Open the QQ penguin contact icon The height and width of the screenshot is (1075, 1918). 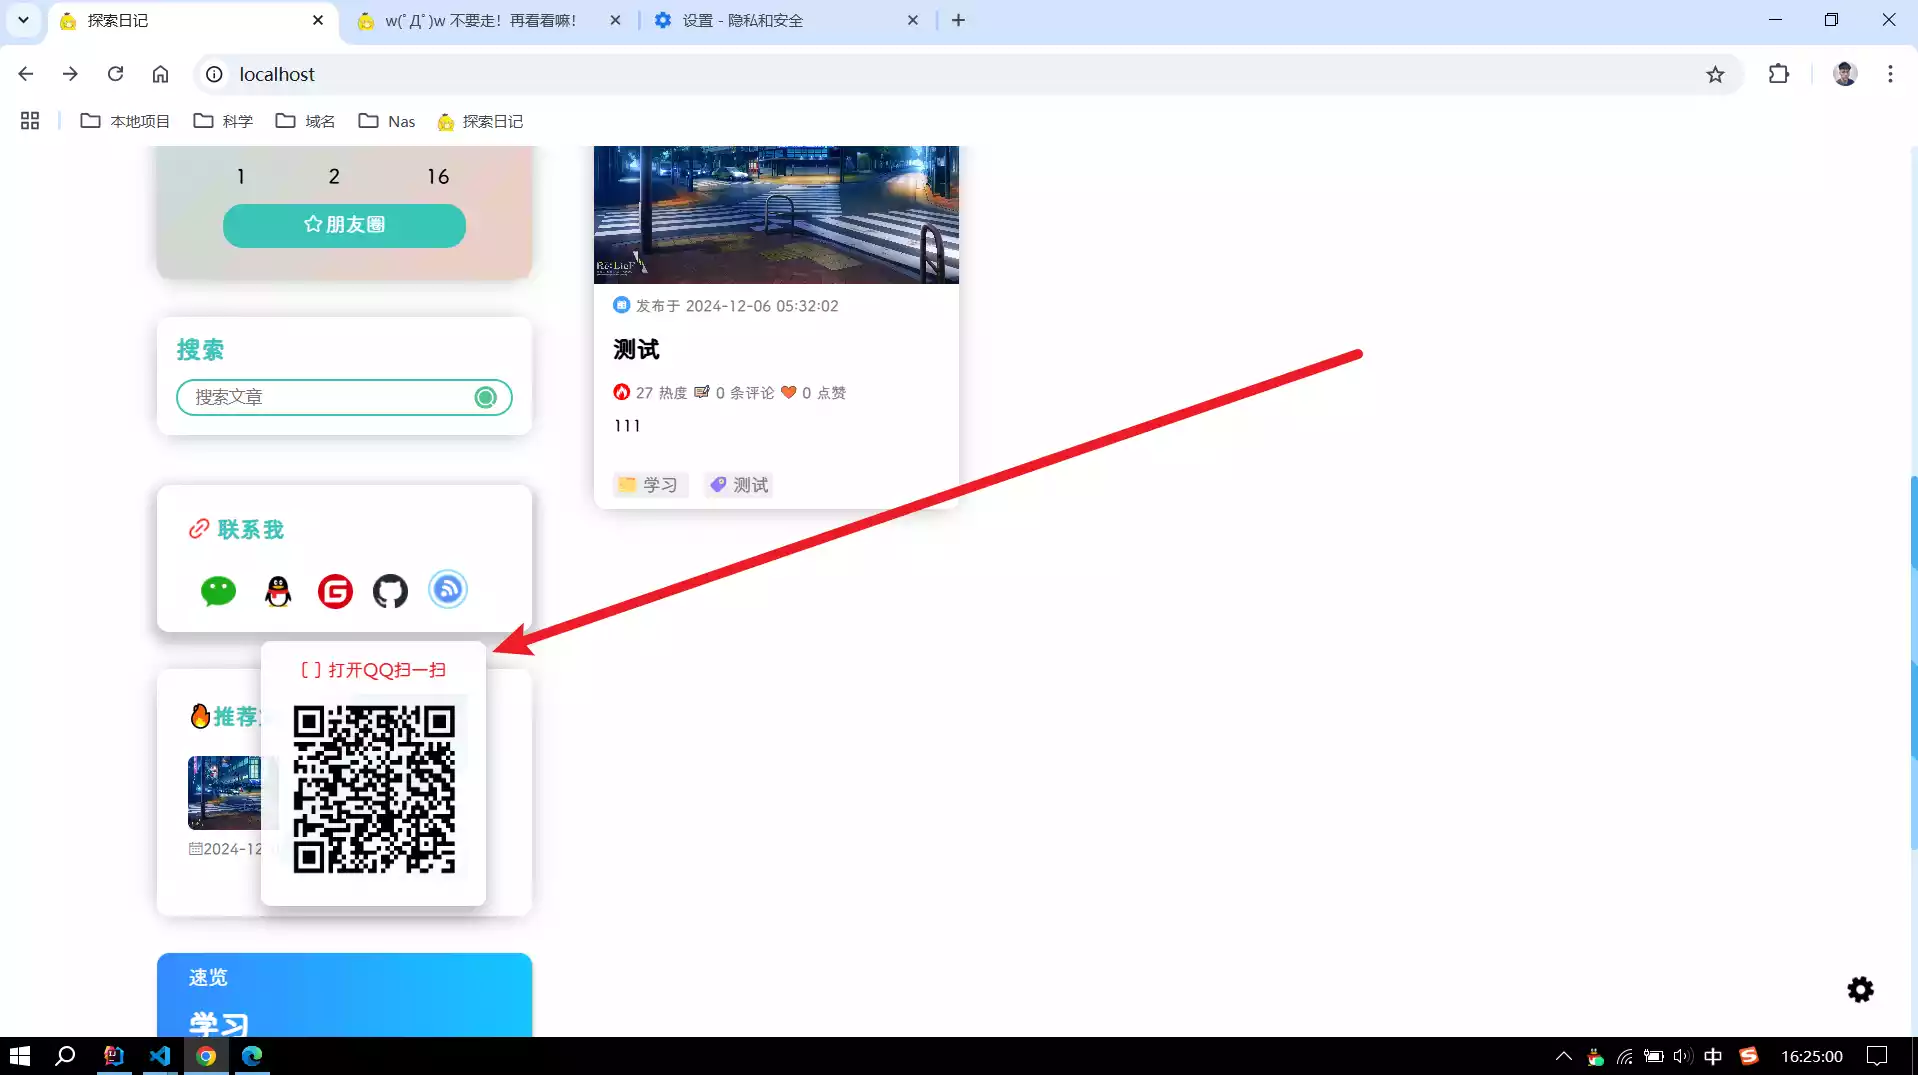(x=278, y=591)
